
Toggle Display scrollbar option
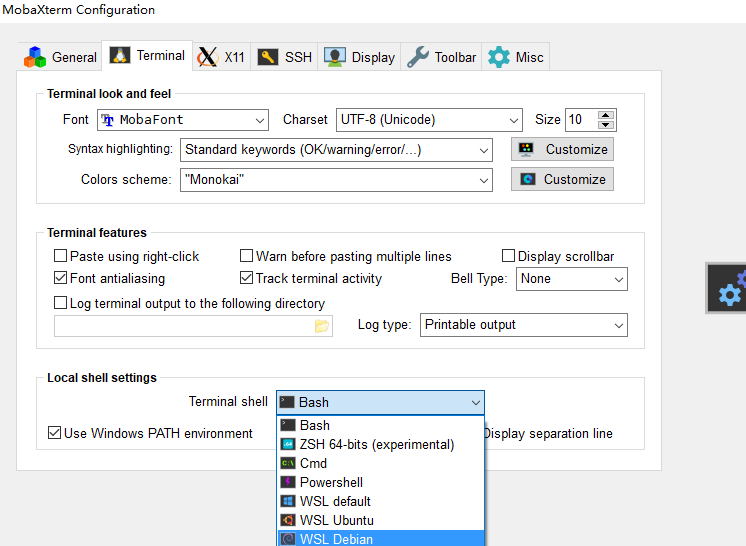508,256
